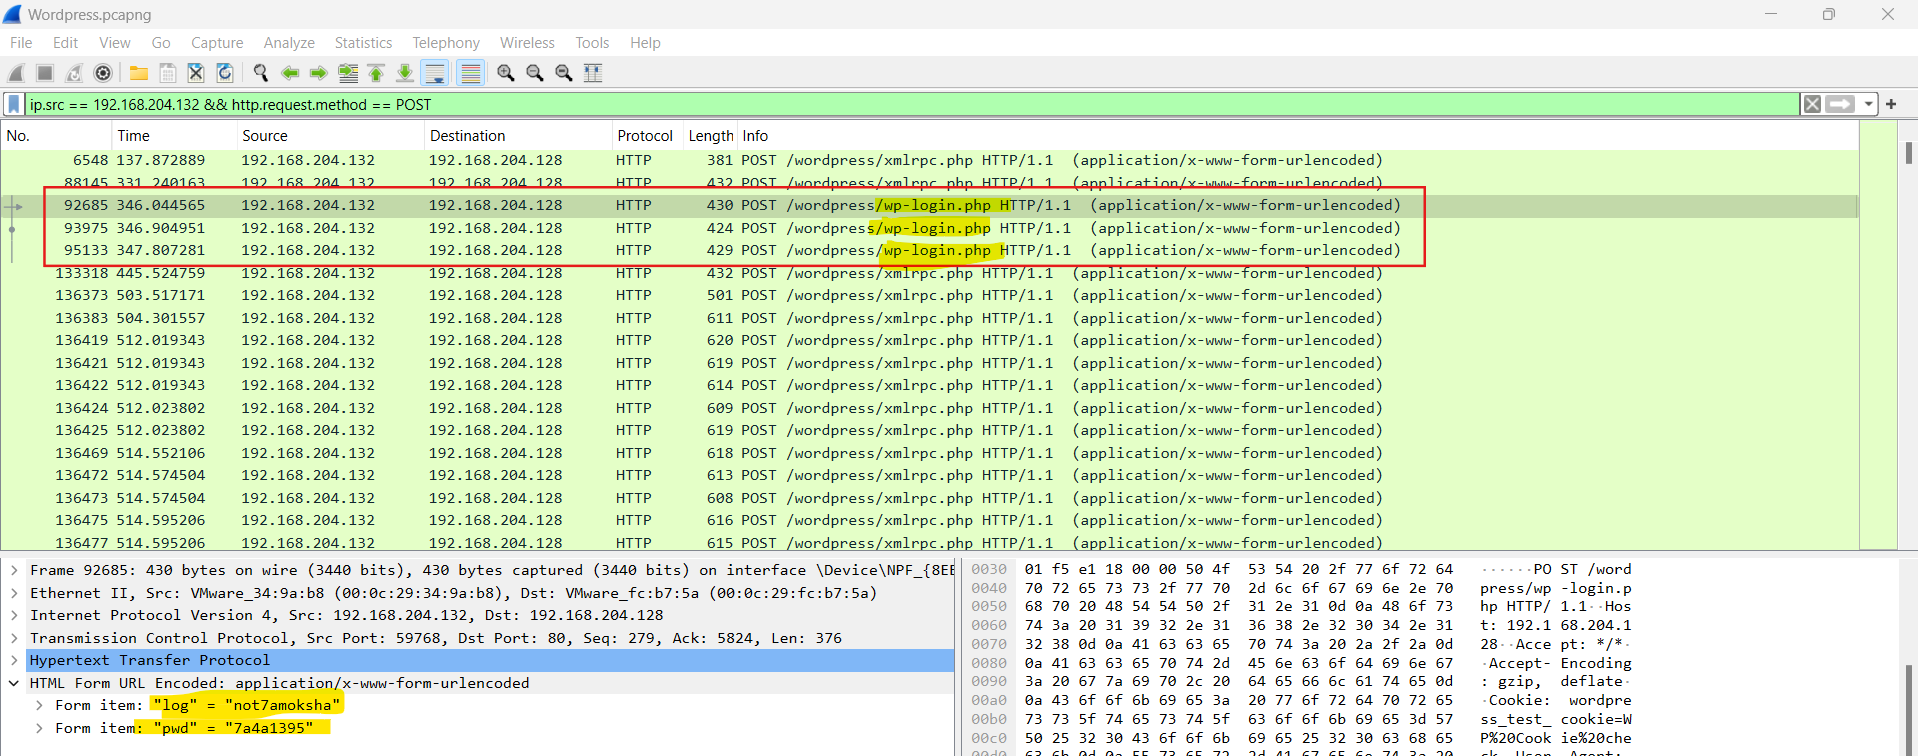Viewport: 1918px width, 756px height.
Task: Sort by the Time column header
Action: (173, 136)
